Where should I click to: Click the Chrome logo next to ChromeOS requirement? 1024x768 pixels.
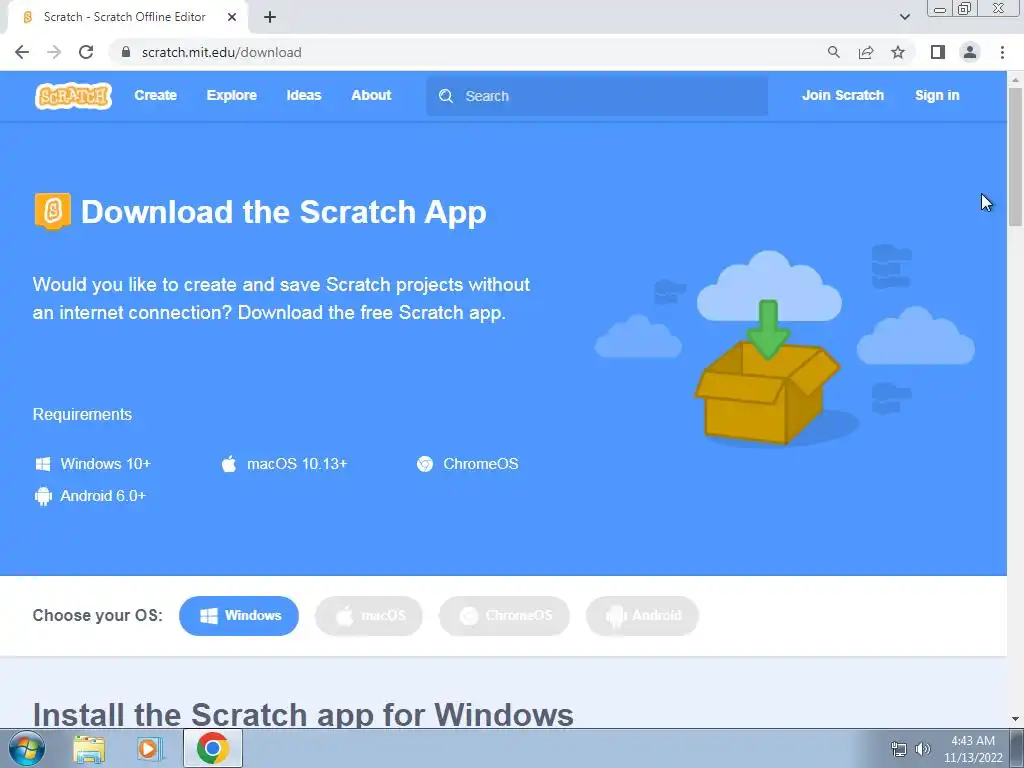[x=425, y=464]
